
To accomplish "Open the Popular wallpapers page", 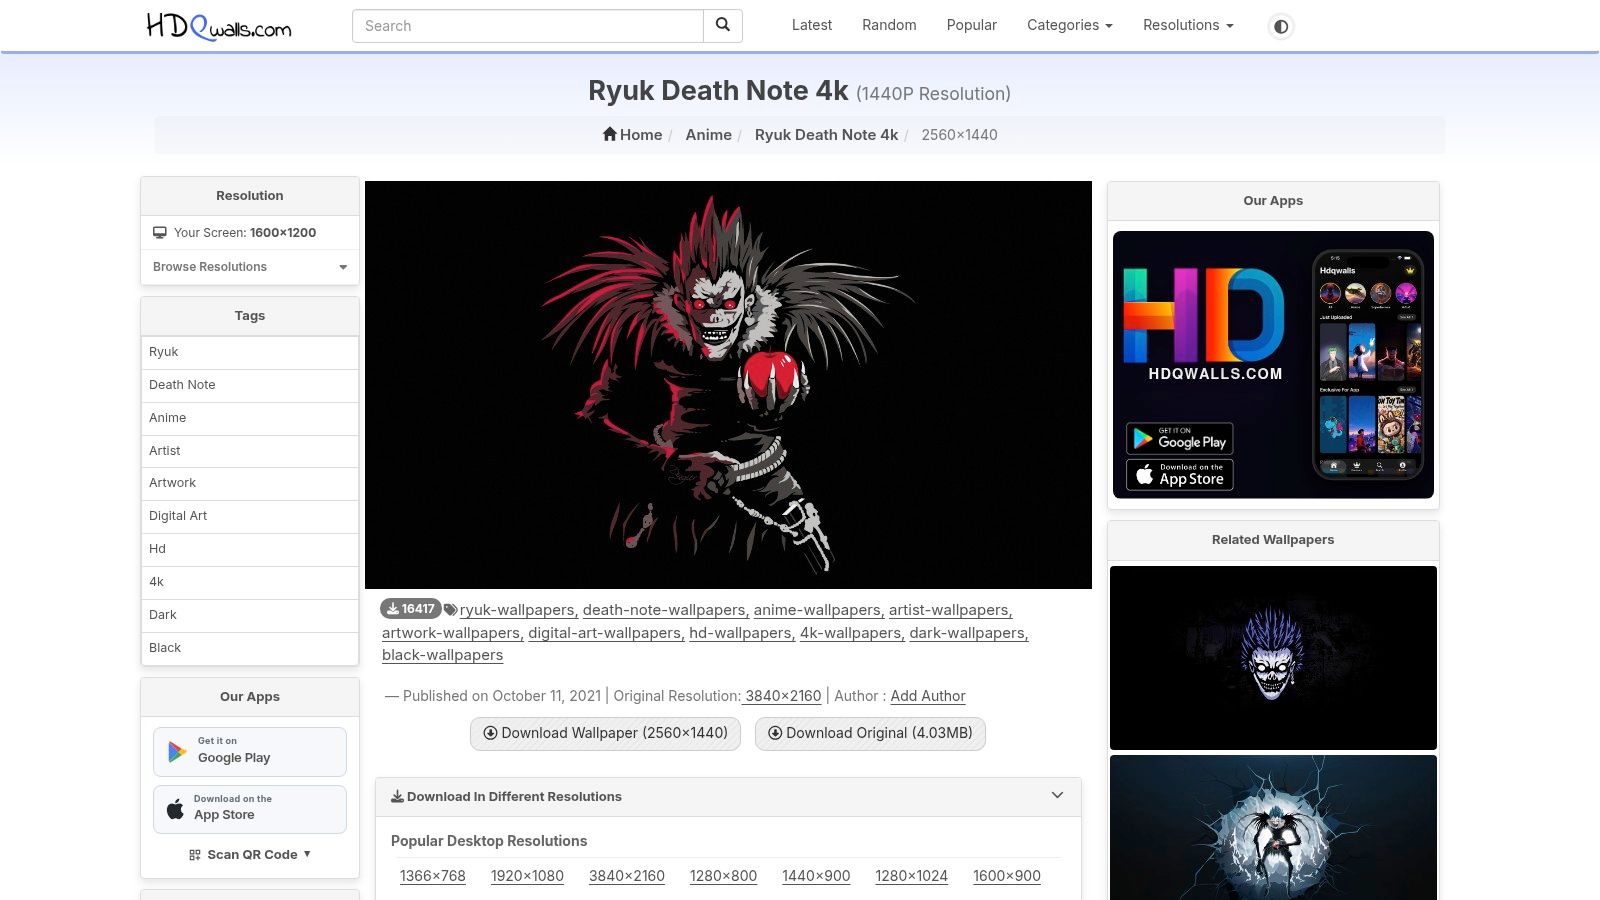I will click(x=971, y=25).
